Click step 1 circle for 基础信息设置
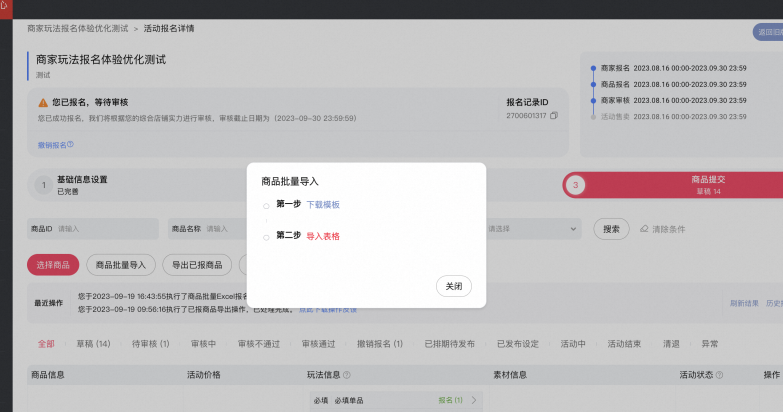 pos(43,185)
